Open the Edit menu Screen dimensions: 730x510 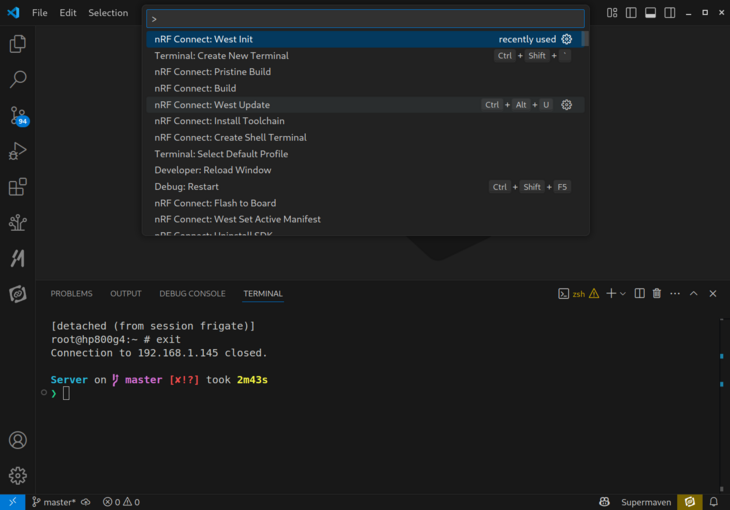(68, 13)
